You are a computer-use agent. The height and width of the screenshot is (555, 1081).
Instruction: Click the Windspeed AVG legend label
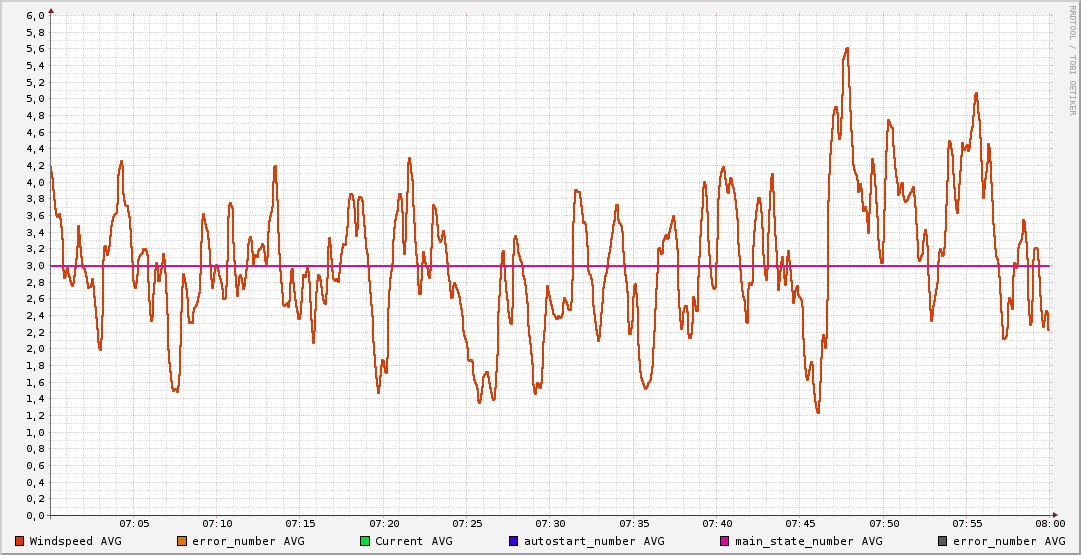tap(75, 541)
